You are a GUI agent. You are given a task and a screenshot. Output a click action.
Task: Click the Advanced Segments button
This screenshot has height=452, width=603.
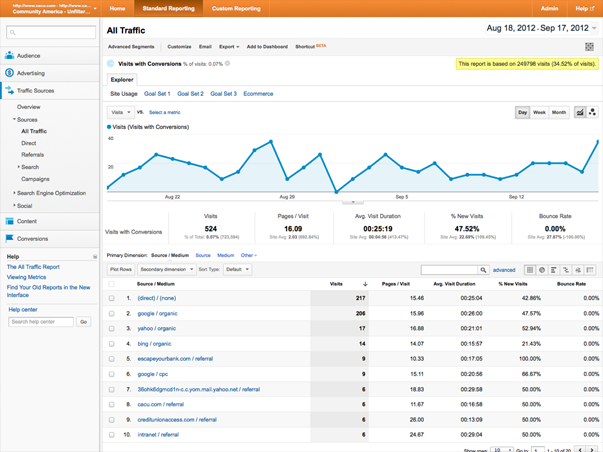(x=131, y=47)
